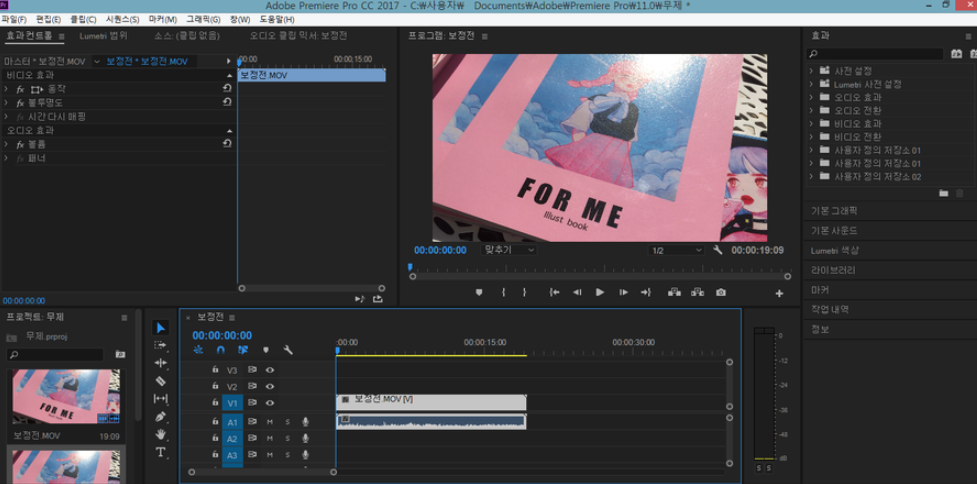Play the program monitor video
This screenshot has height=484, width=977.
(599, 292)
